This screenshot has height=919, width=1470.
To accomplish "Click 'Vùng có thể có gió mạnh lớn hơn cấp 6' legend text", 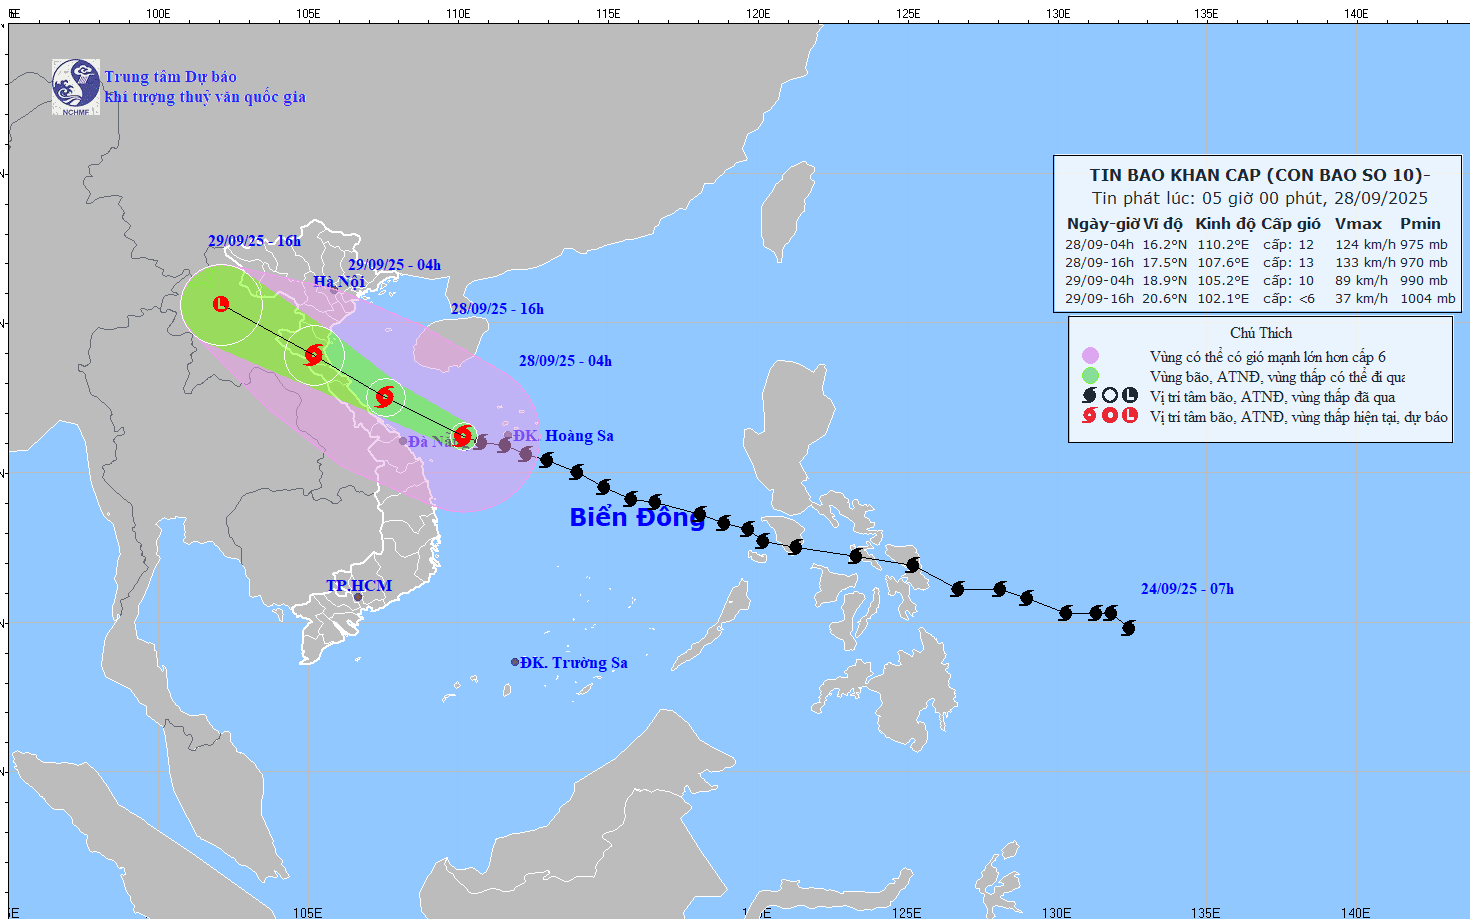I will click(1268, 357).
